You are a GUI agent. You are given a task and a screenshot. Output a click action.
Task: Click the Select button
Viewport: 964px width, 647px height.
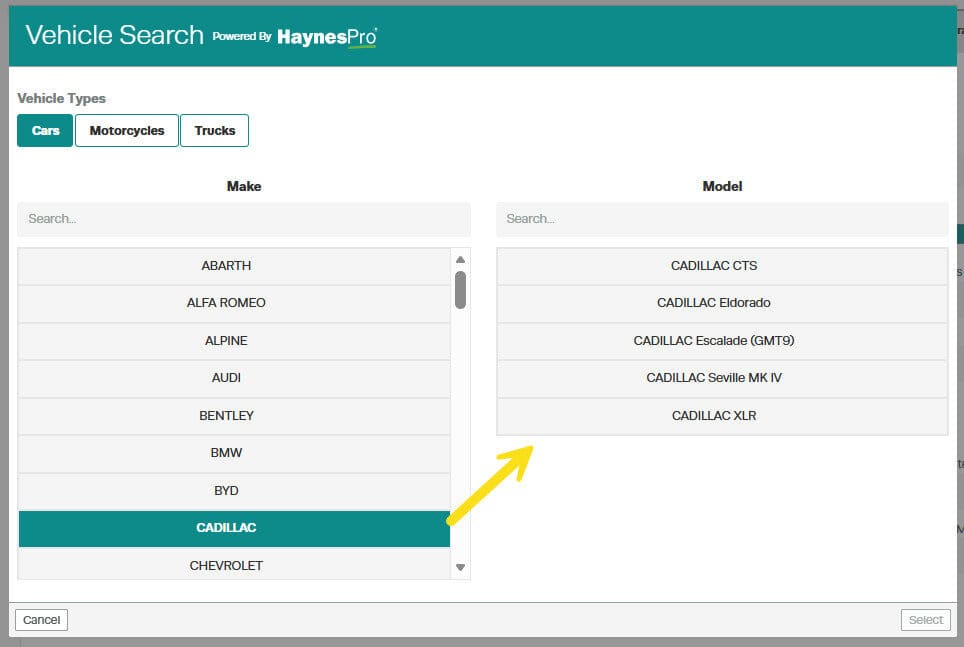pyautogui.click(x=925, y=620)
